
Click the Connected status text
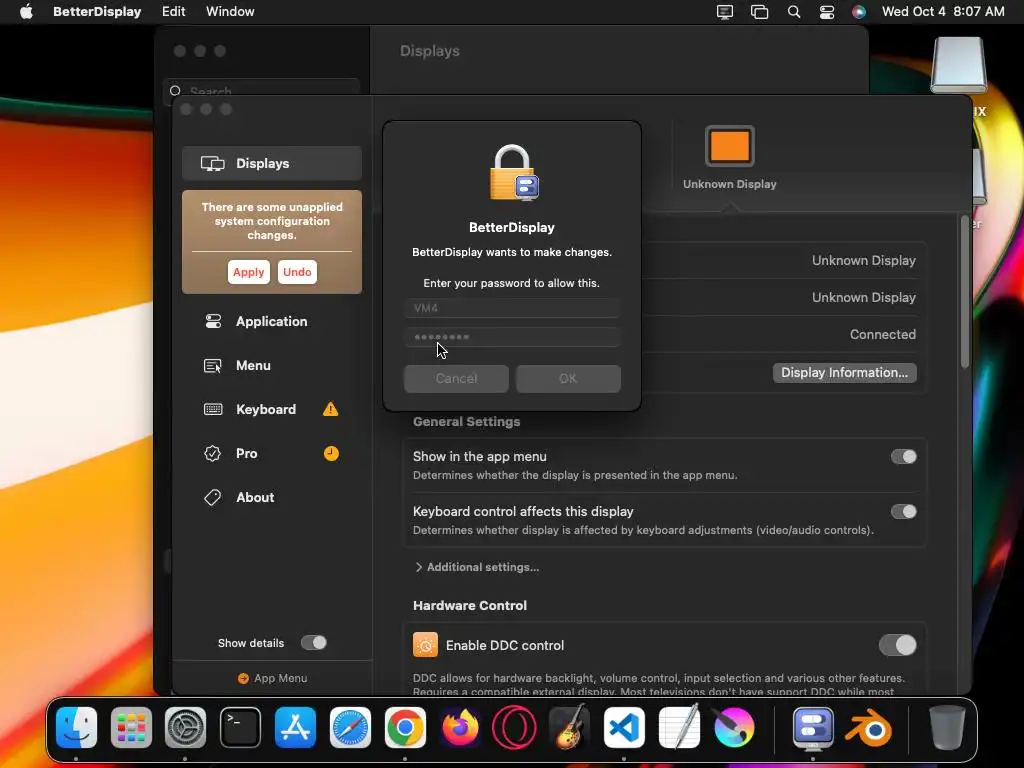[x=882, y=334]
